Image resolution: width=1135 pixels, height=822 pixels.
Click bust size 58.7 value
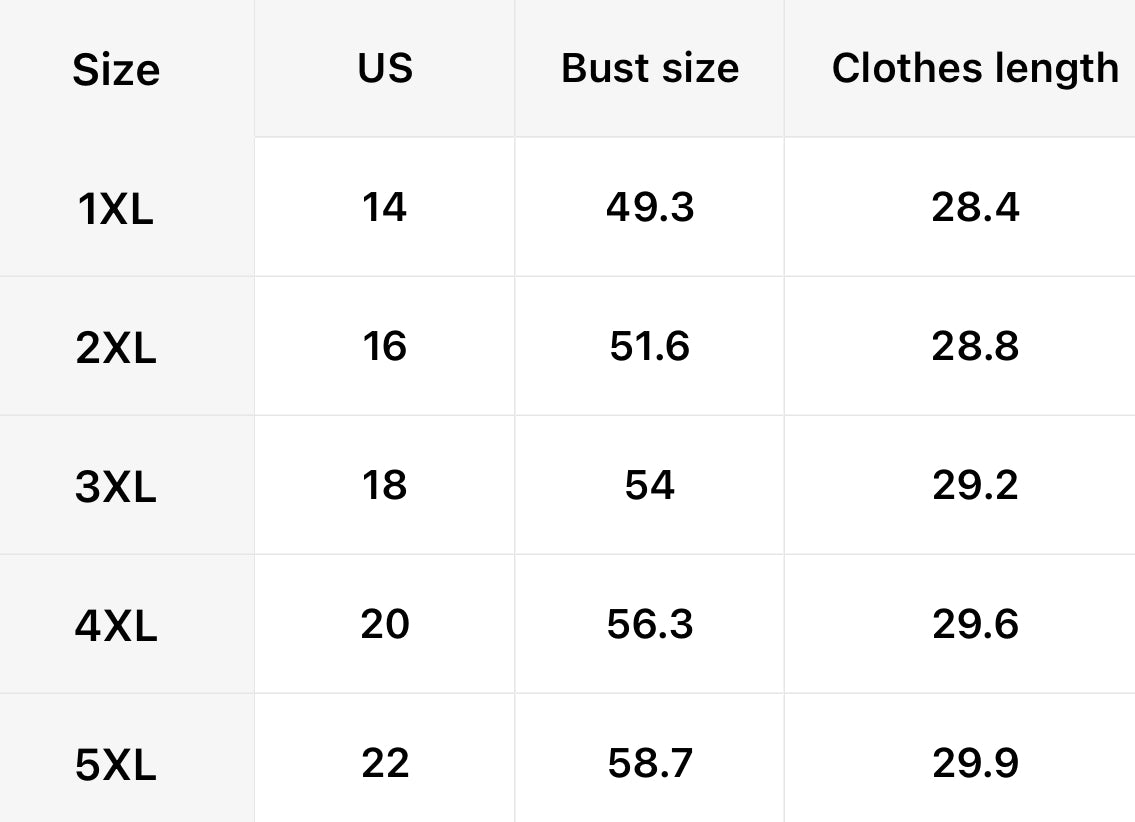point(650,763)
